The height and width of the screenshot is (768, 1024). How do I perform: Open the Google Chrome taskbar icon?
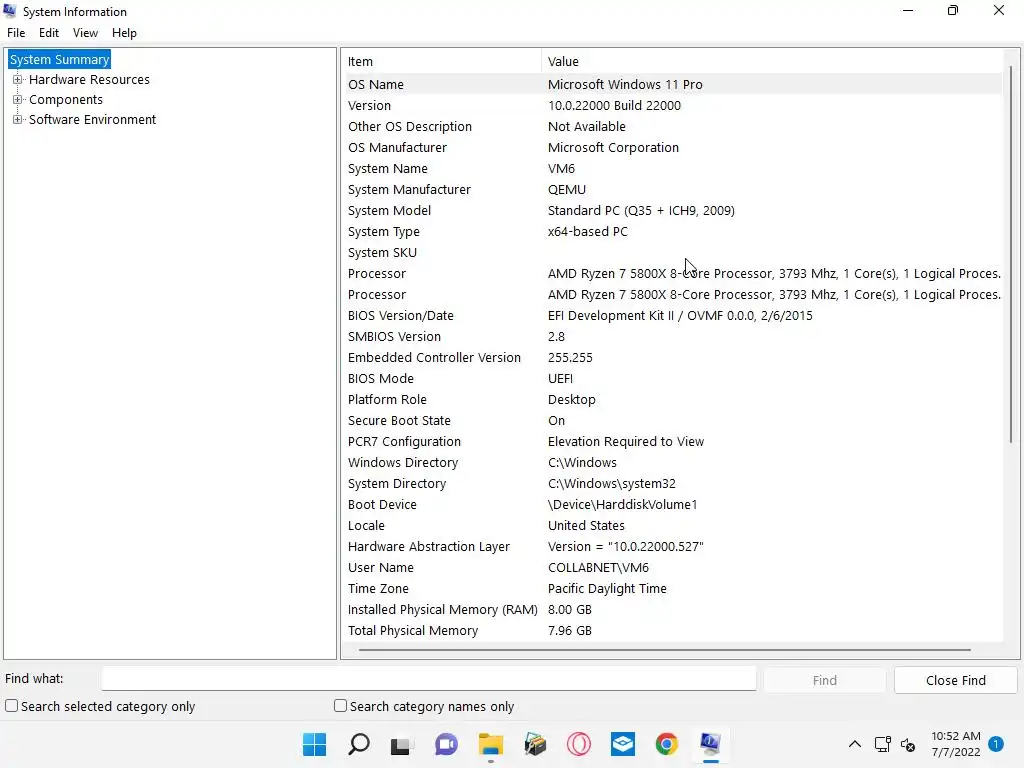pyautogui.click(x=667, y=744)
